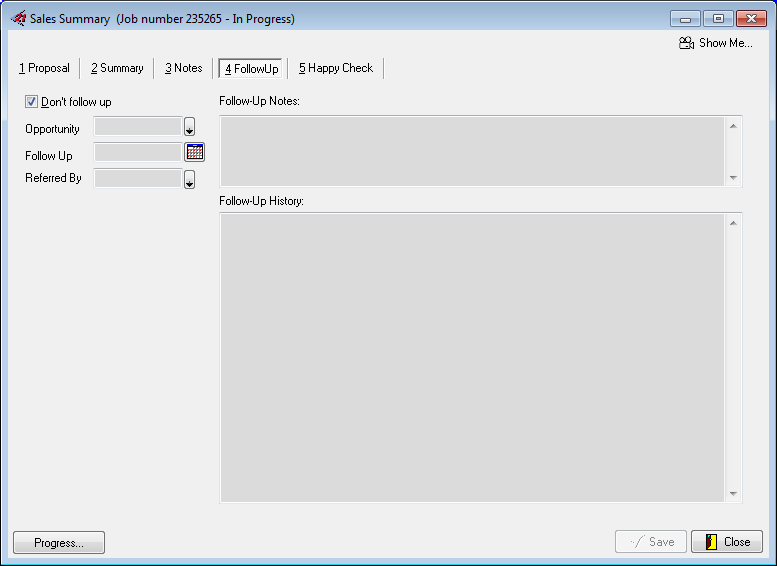Image resolution: width=777 pixels, height=566 pixels.
Task: Click inside the Follow-Up Notes text area
Action: 472,151
